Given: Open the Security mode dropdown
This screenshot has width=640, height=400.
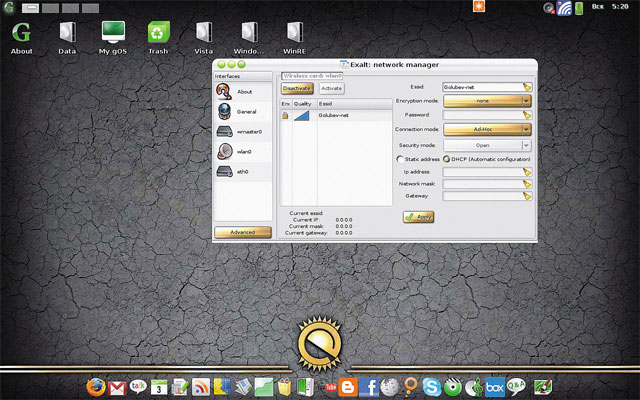Looking at the screenshot, I should click(487, 145).
